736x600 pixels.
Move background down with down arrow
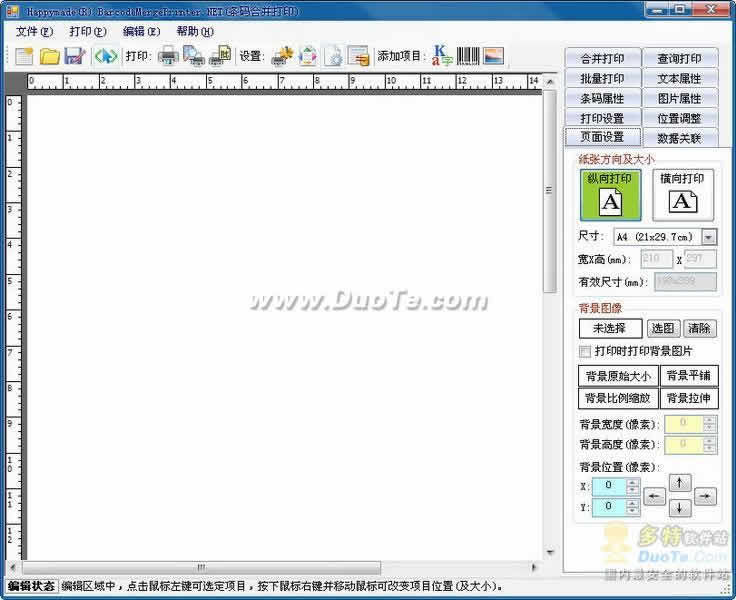(x=680, y=508)
